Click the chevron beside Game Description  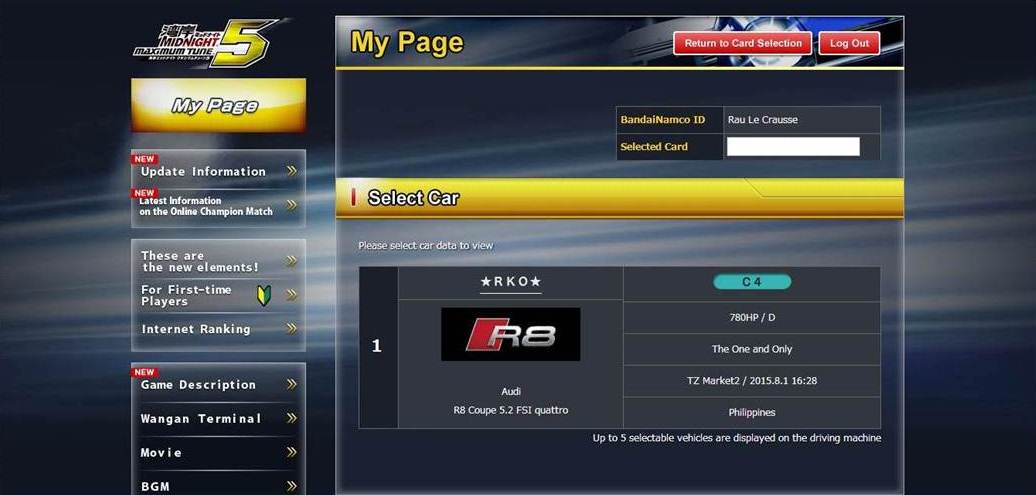coord(291,384)
